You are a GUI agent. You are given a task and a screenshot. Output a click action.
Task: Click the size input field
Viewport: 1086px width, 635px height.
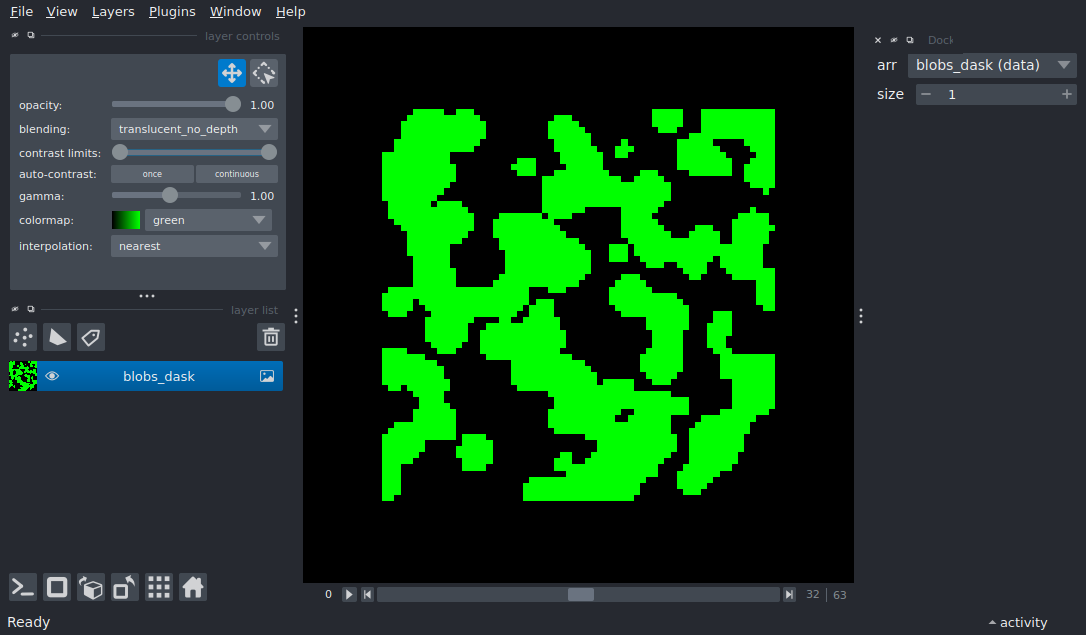(996, 94)
